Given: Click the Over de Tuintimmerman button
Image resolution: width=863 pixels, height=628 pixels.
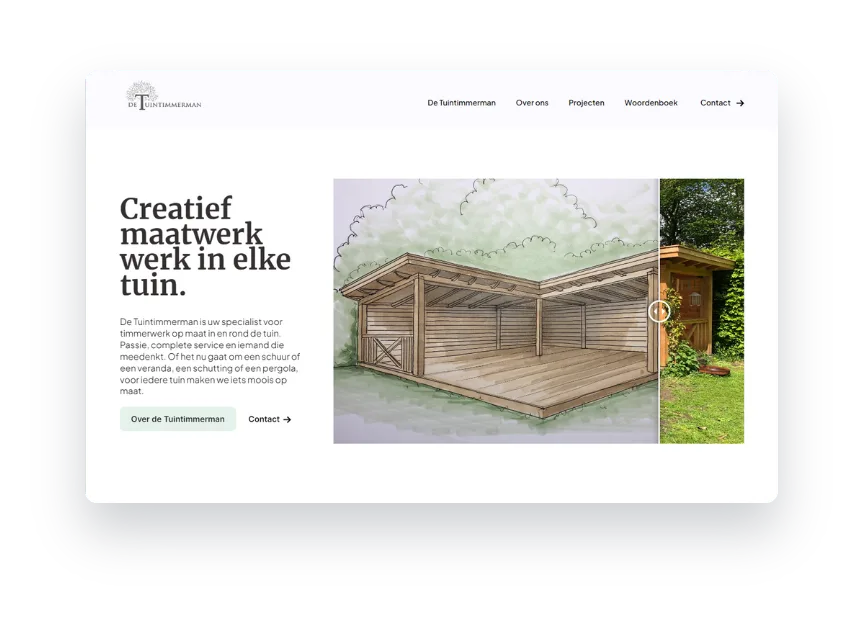Looking at the screenshot, I should 178,419.
